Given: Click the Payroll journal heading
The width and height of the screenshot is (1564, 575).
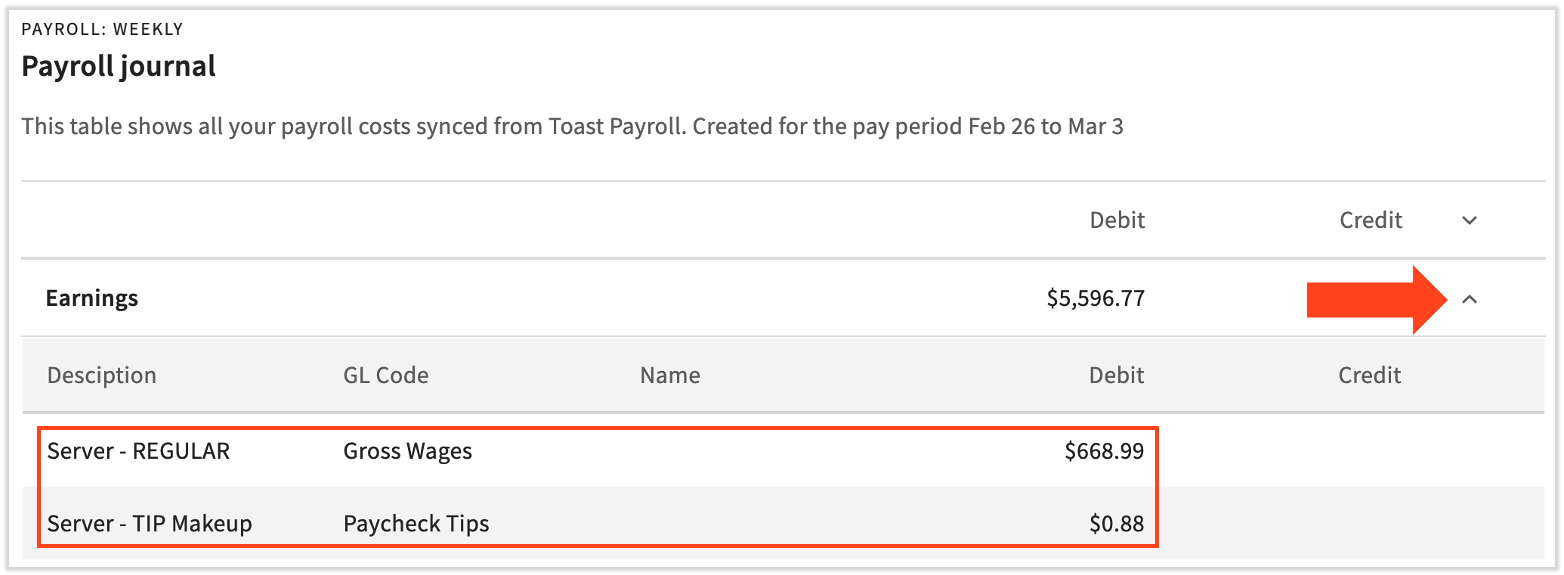Looking at the screenshot, I should click(x=119, y=67).
